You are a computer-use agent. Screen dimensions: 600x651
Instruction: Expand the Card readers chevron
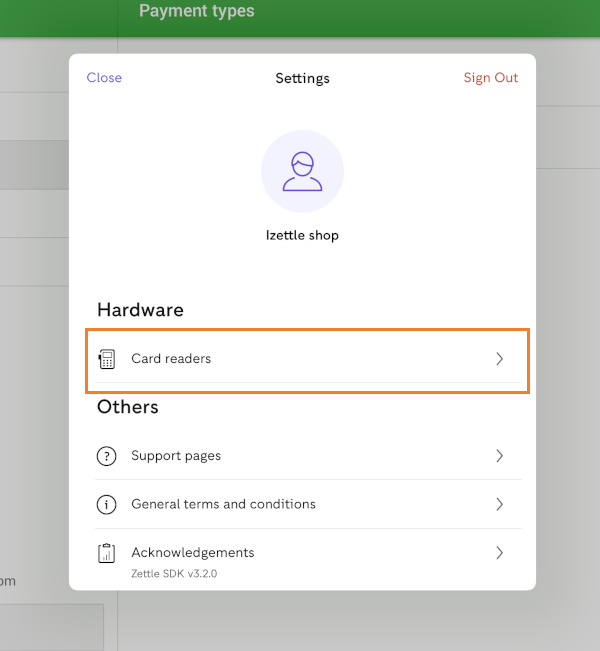click(500, 359)
